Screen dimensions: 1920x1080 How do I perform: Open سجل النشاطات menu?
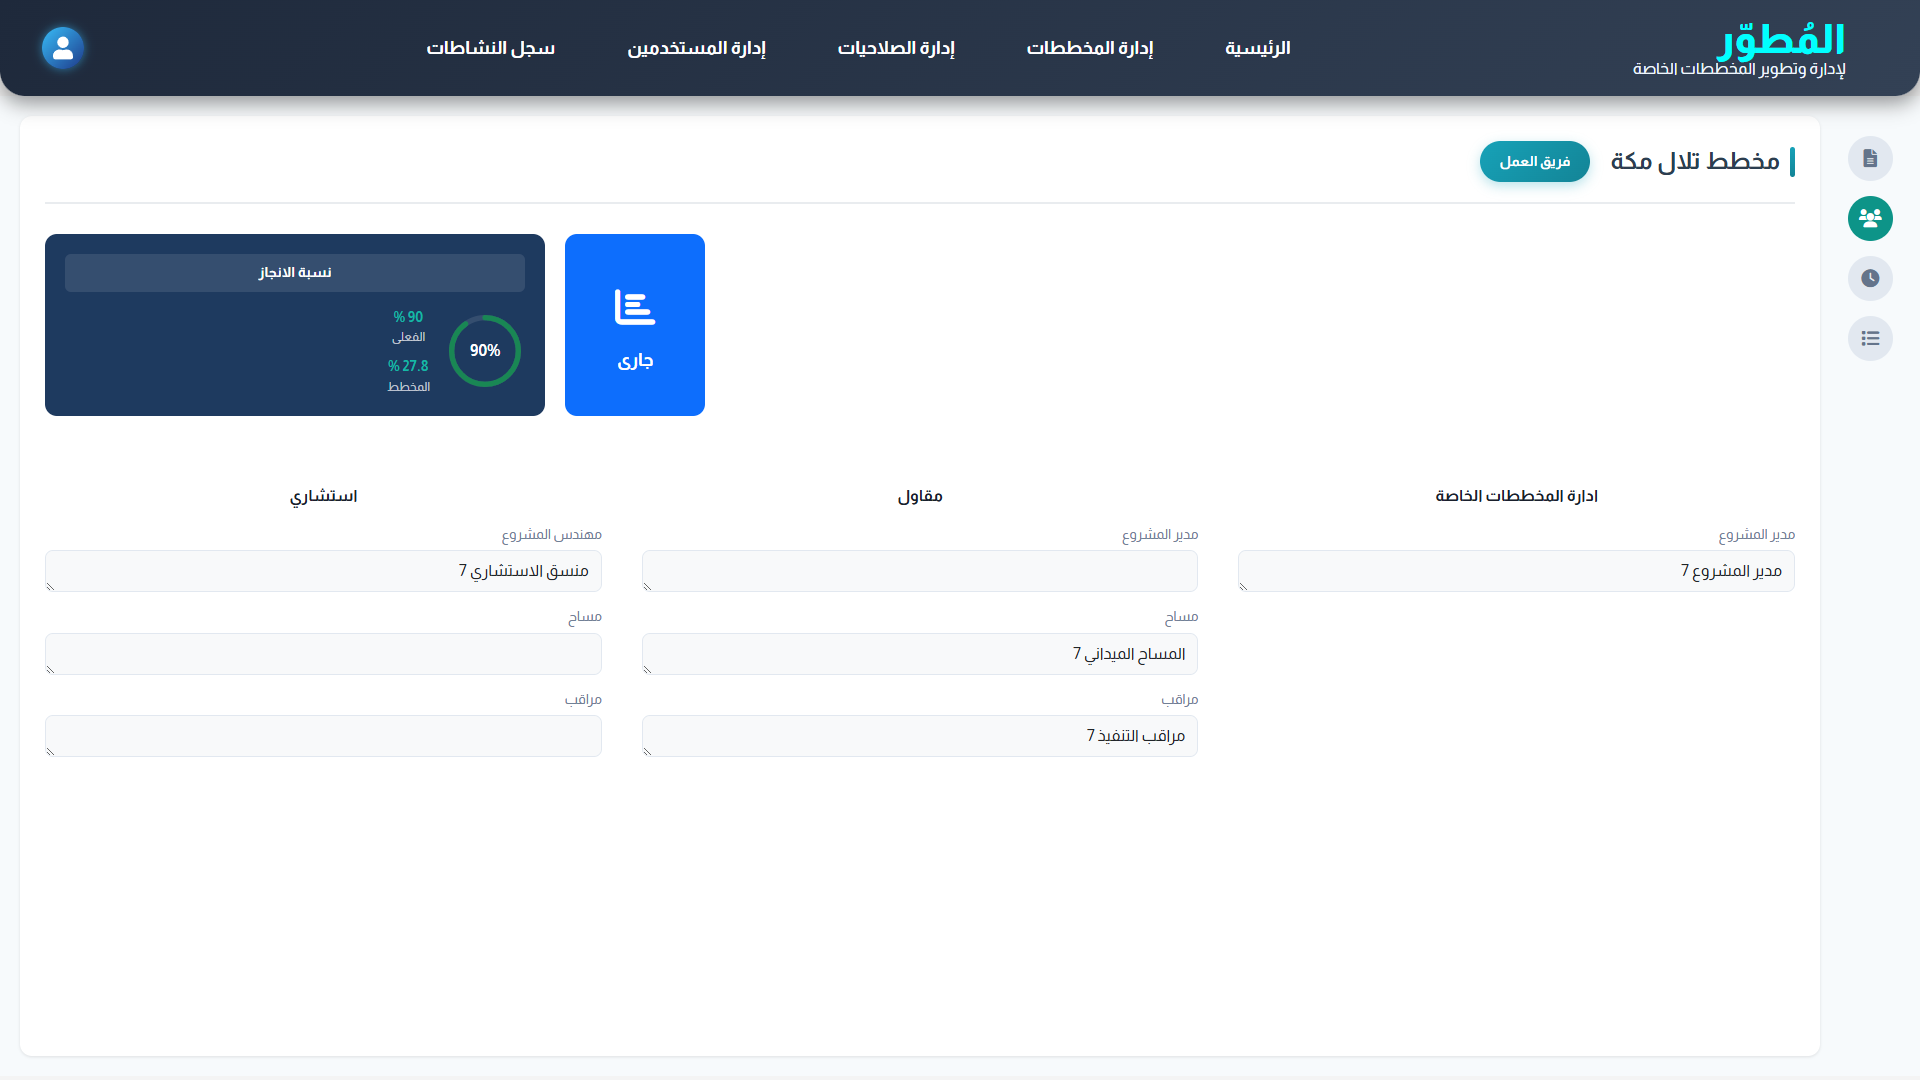pos(491,48)
